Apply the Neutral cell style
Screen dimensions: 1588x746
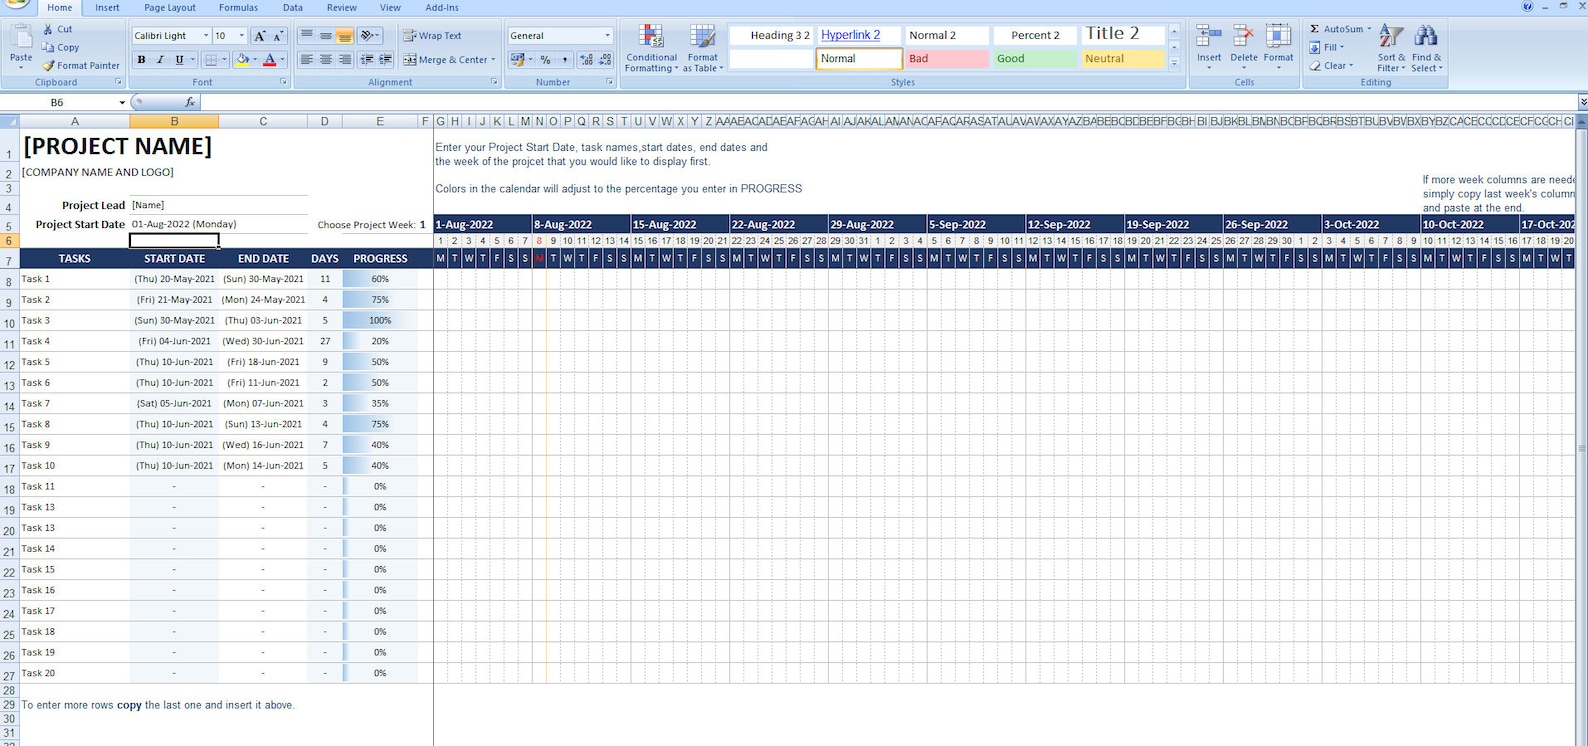coord(1123,59)
